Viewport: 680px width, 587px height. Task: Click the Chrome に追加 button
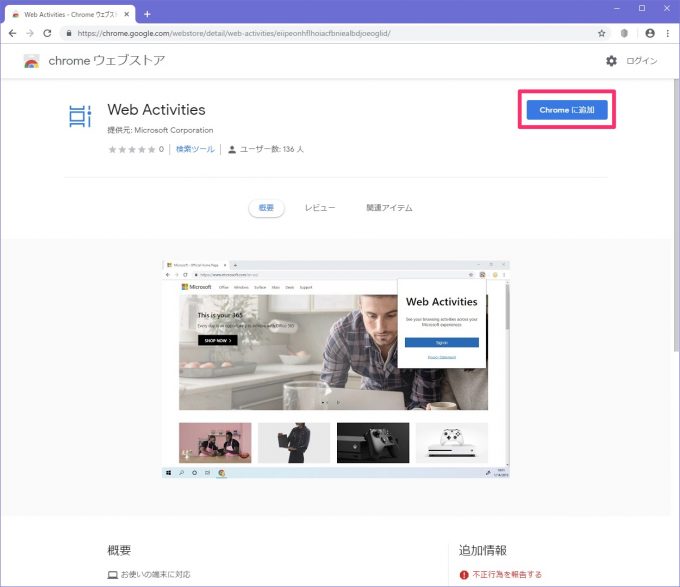pos(567,110)
